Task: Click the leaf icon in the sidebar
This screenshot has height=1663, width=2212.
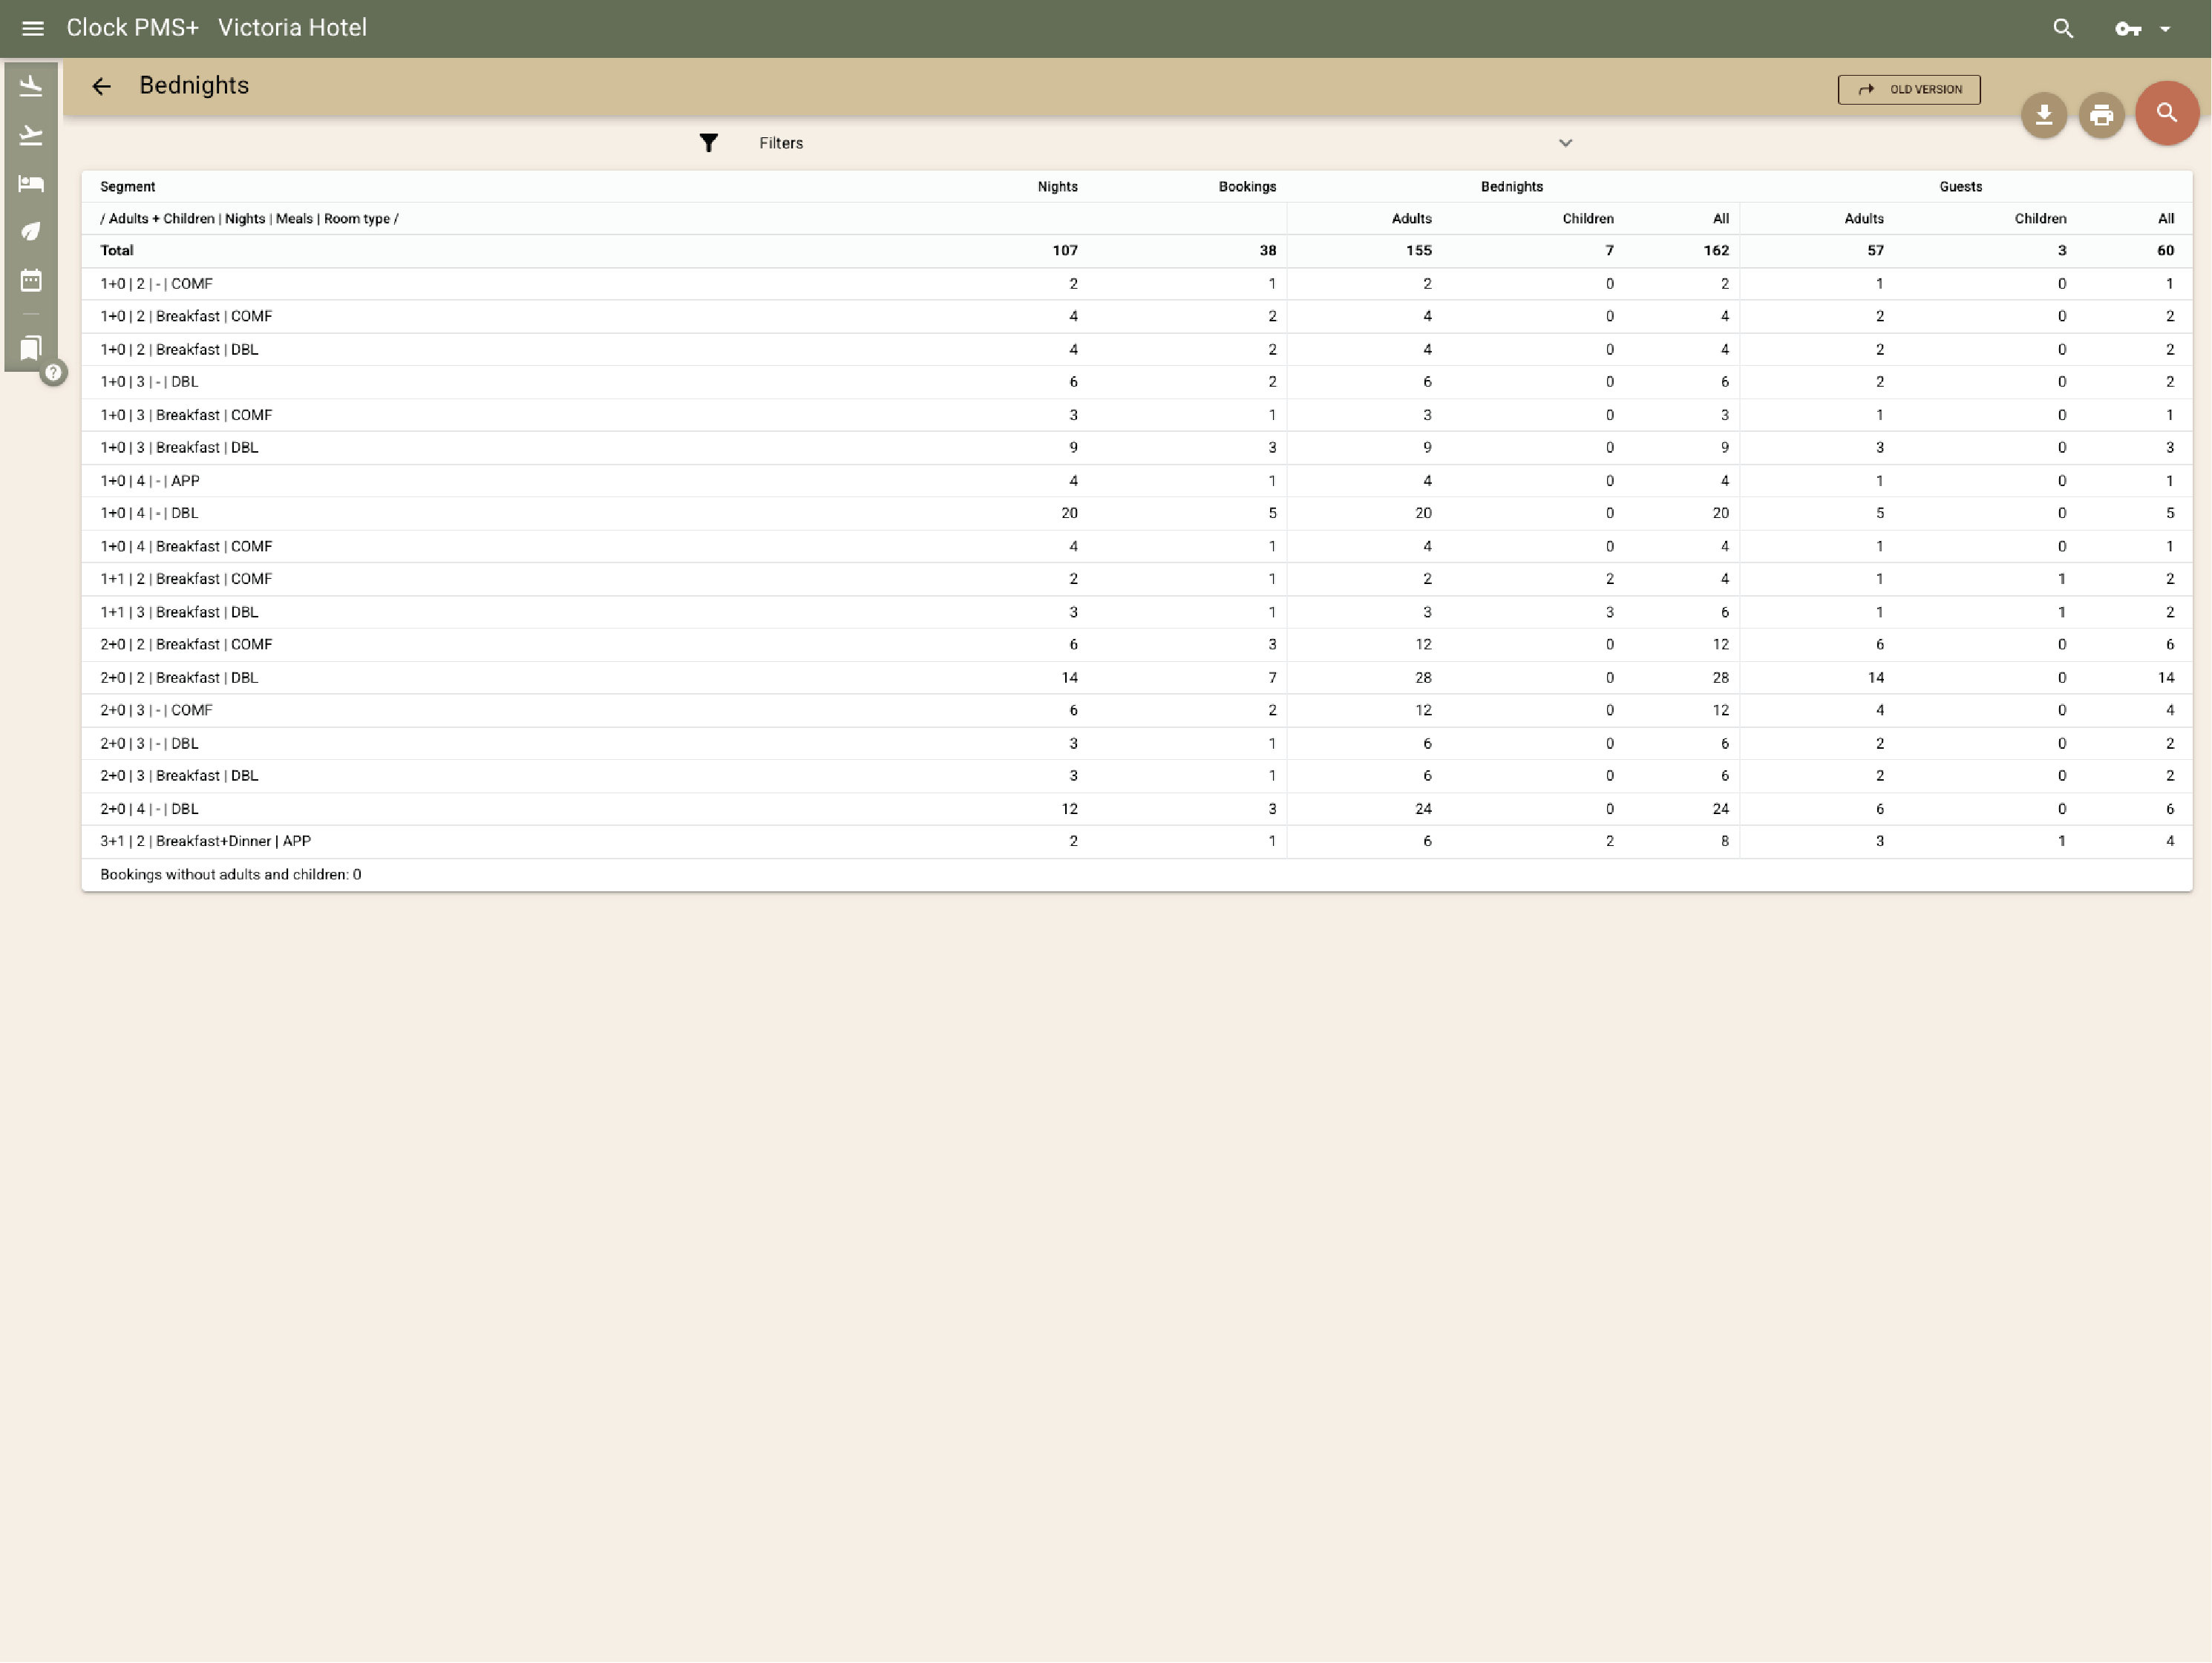Action: pos(31,232)
